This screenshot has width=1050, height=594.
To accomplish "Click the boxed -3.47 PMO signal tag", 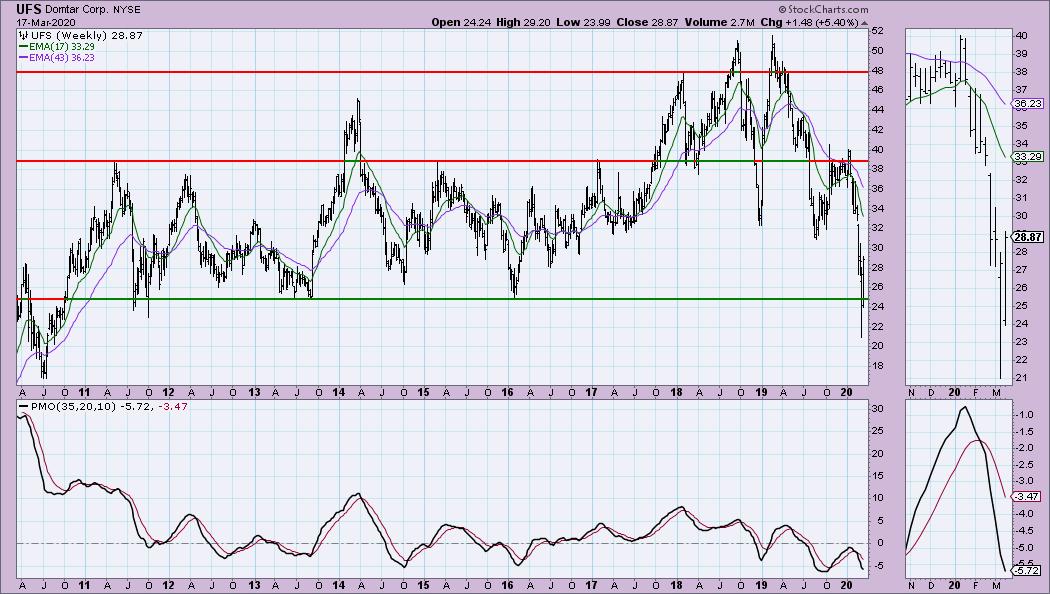I will tap(1027, 496).
